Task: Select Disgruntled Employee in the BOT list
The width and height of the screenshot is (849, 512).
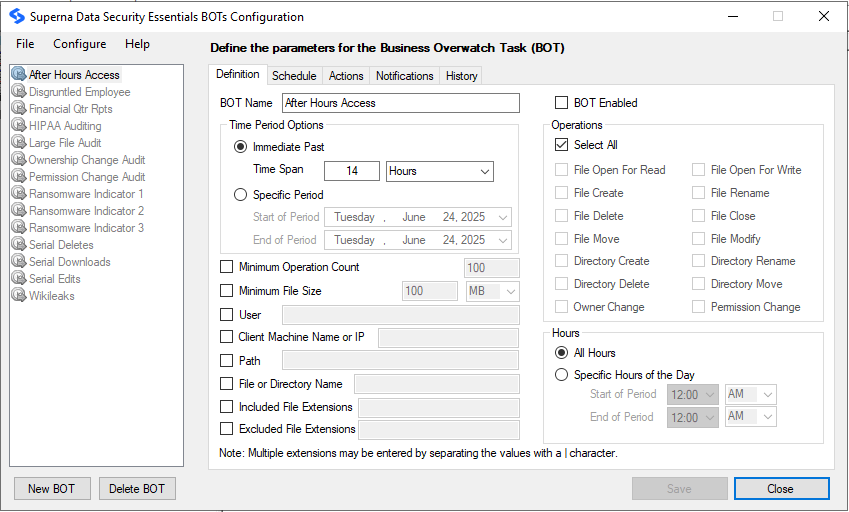Action: click(x=80, y=92)
